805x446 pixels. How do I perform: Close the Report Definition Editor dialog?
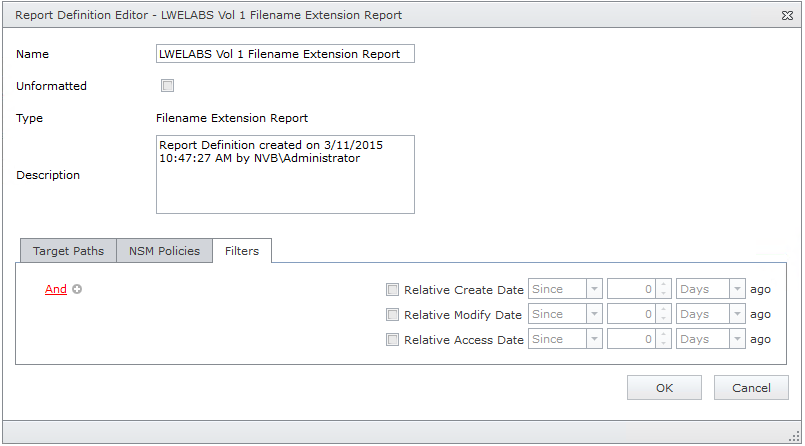tap(787, 16)
